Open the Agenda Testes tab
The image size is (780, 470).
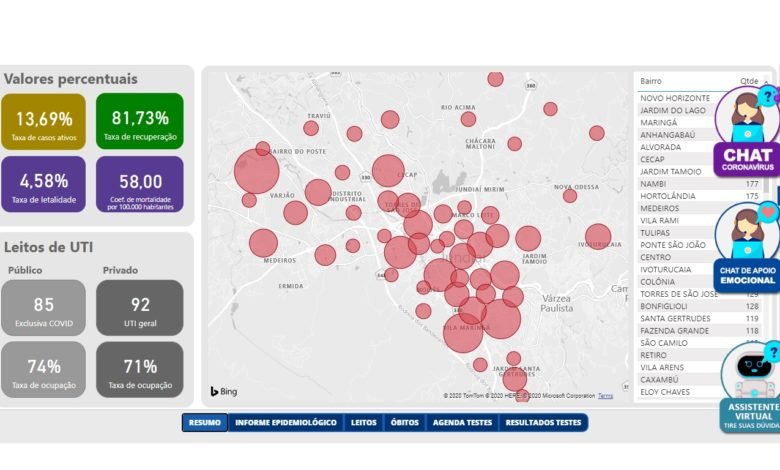(462, 423)
